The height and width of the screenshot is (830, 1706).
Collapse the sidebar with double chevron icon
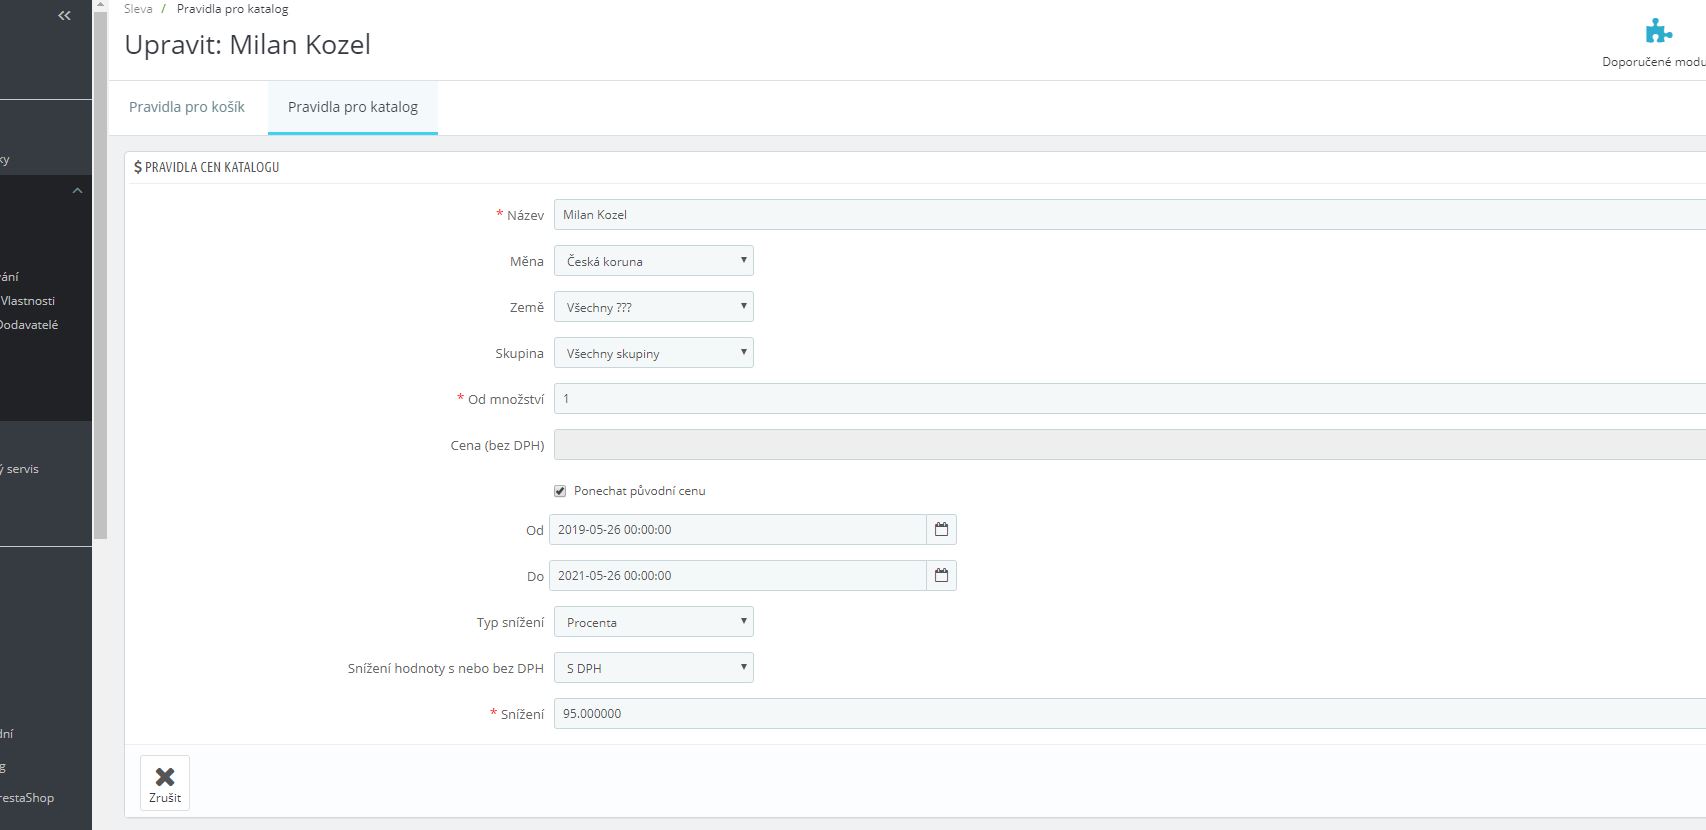coord(64,16)
